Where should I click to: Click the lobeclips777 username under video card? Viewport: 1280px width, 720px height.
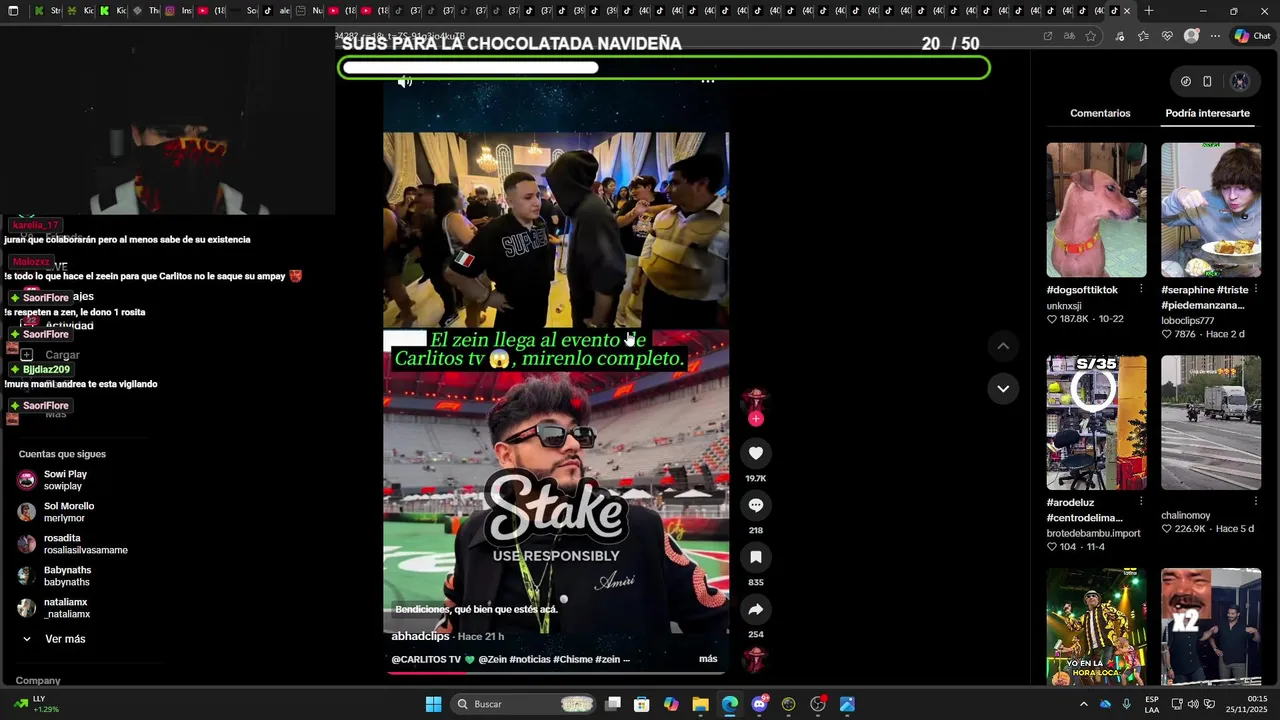click(1187, 321)
